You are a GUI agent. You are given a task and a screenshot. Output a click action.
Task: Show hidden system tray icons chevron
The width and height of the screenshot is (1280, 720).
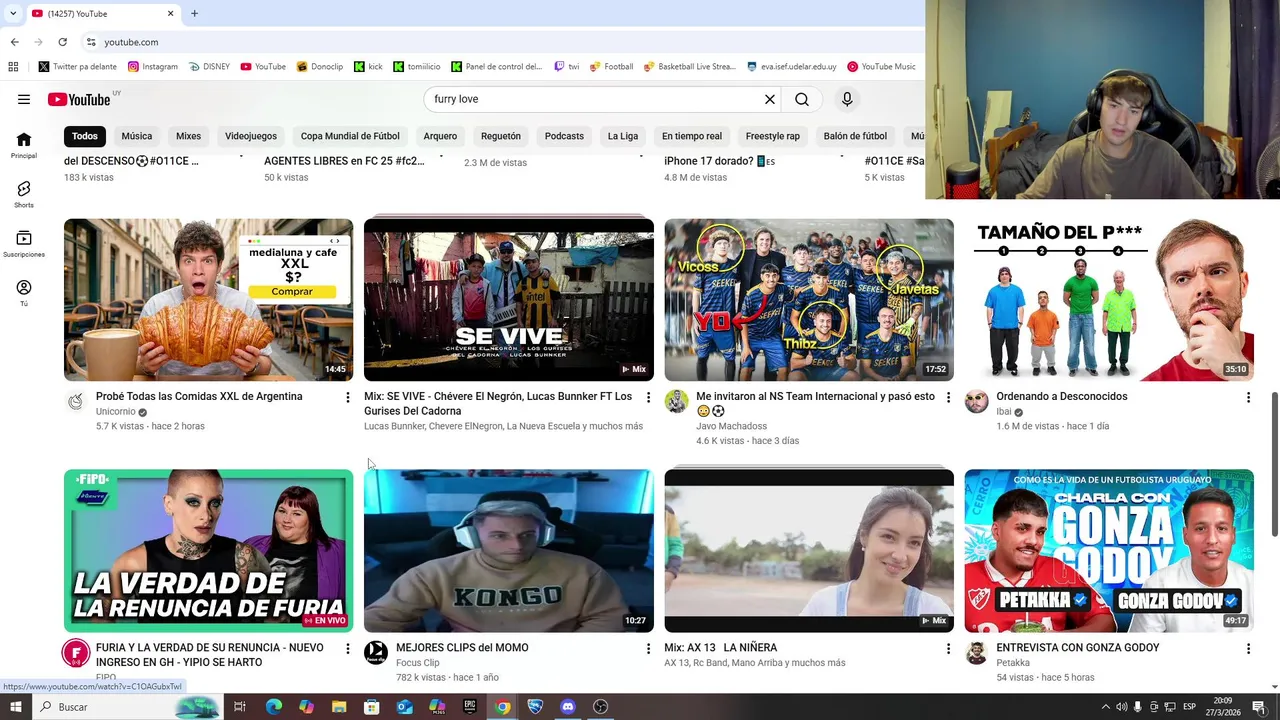[1106, 707]
